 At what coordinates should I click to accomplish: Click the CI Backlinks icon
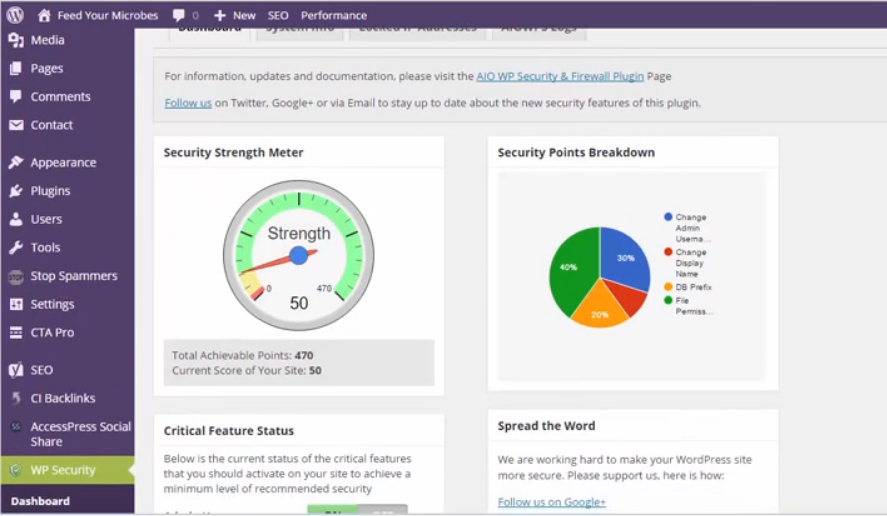tap(16, 398)
